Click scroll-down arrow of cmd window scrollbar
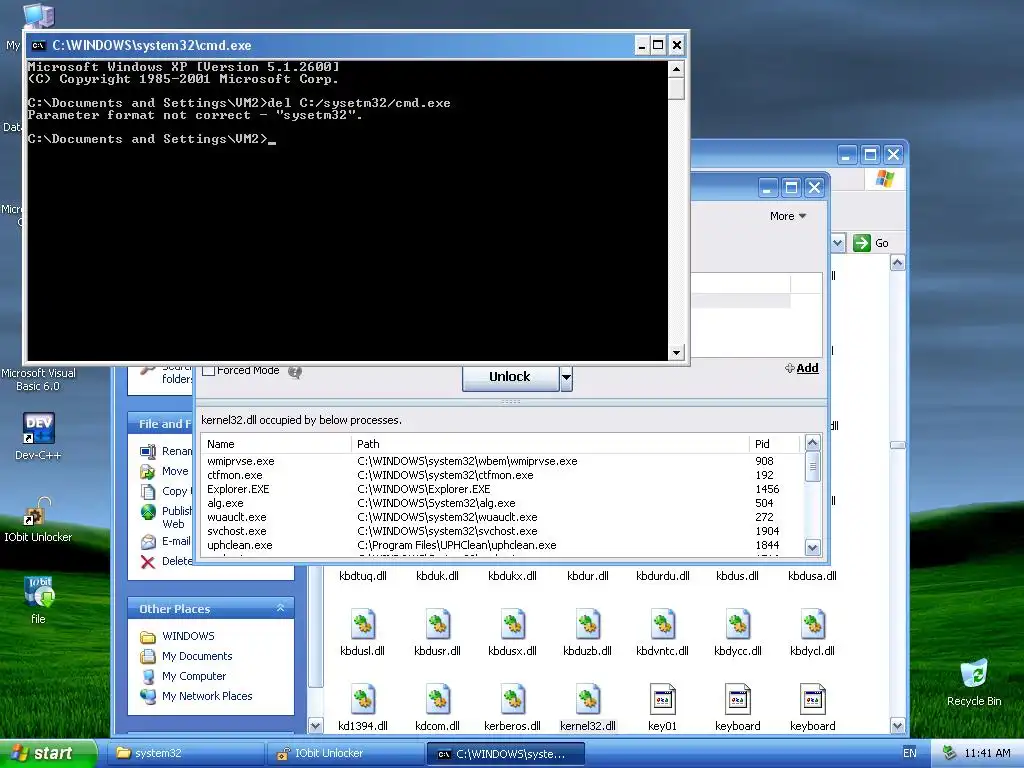Image resolution: width=1024 pixels, height=768 pixels. click(677, 353)
